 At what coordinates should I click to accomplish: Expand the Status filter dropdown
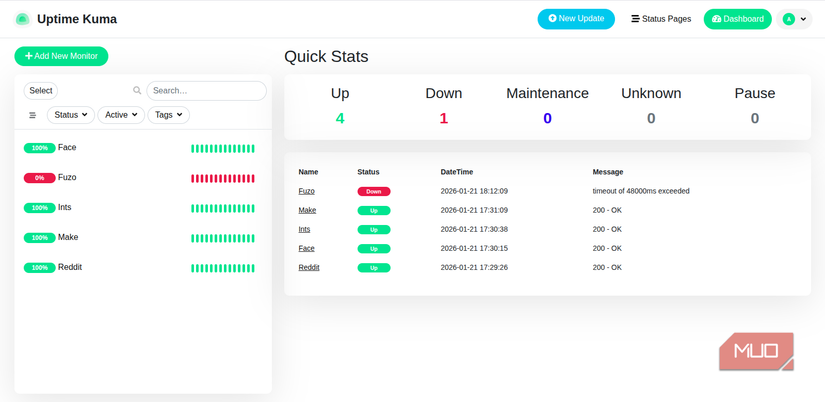click(x=71, y=115)
